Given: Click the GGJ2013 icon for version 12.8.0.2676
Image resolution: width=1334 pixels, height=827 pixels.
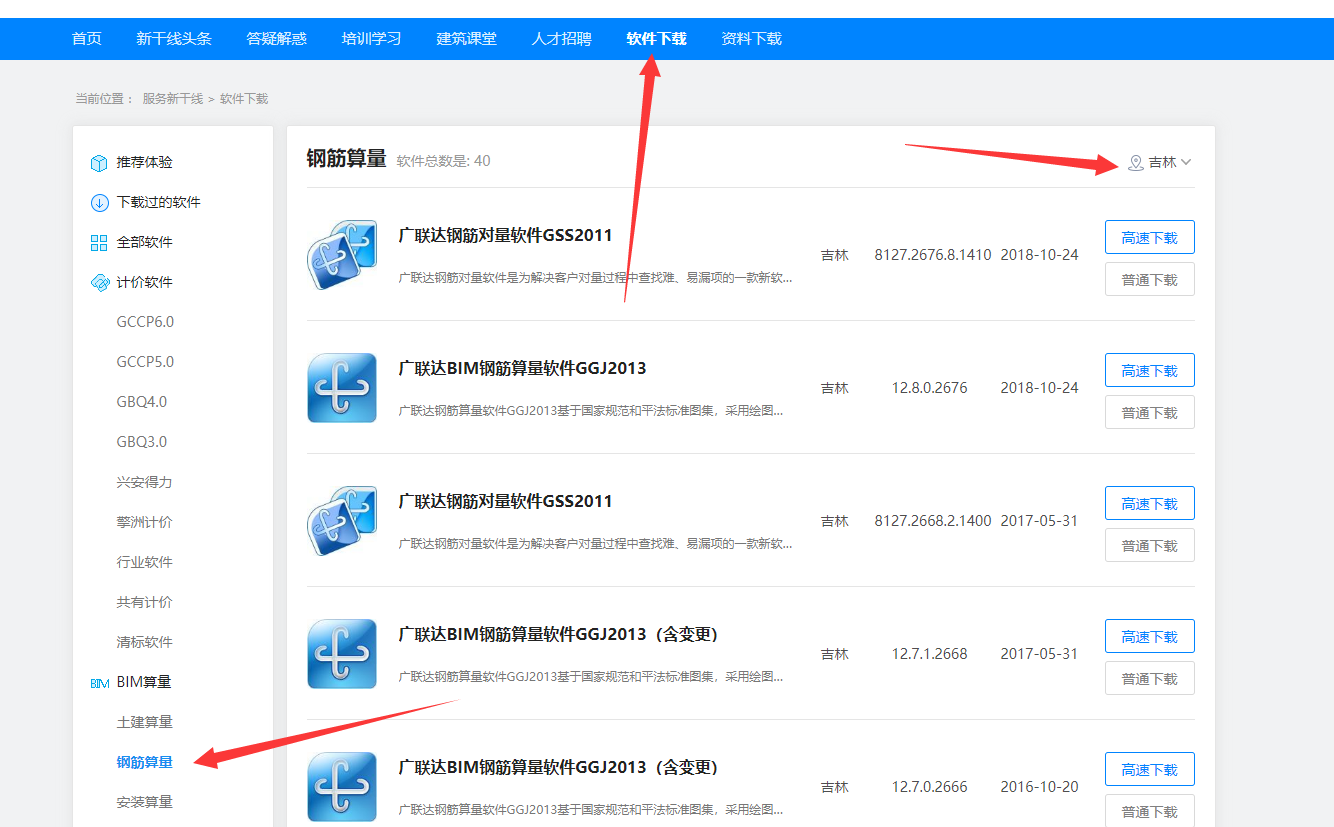Looking at the screenshot, I should tap(342, 388).
